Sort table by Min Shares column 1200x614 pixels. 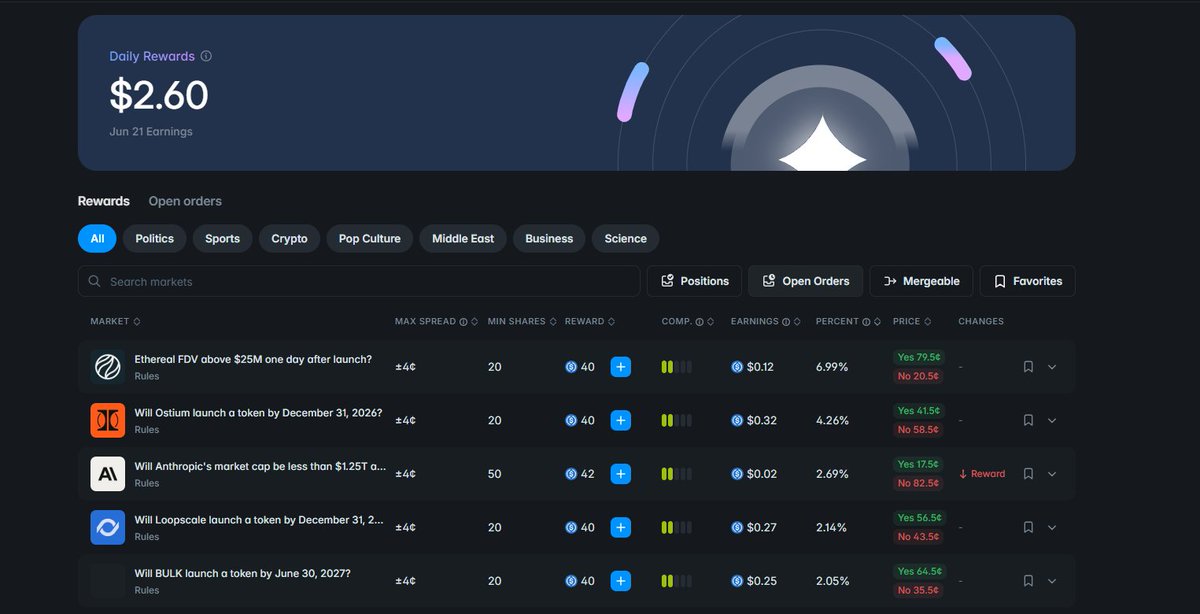click(x=521, y=322)
